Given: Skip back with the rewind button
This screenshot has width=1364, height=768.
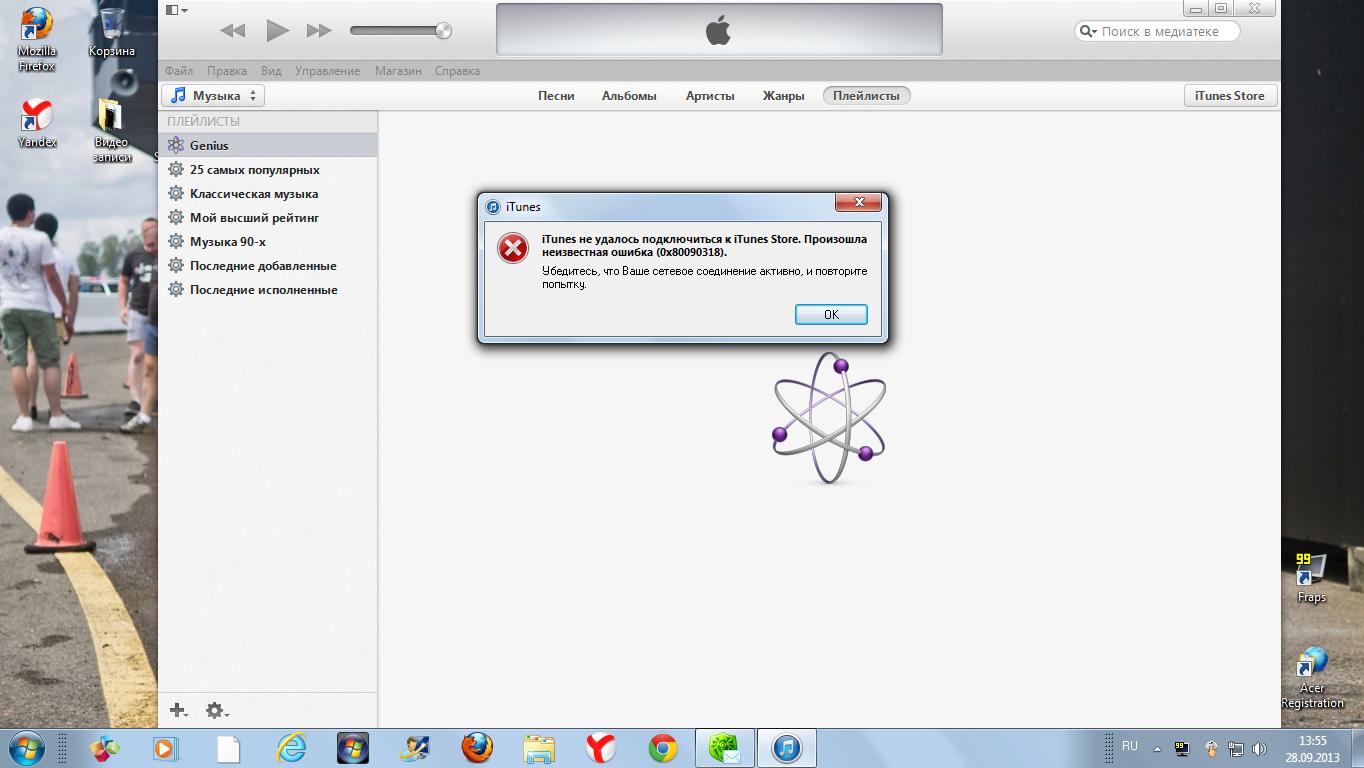Looking at the screenshot, I should [x=233, y=31].
